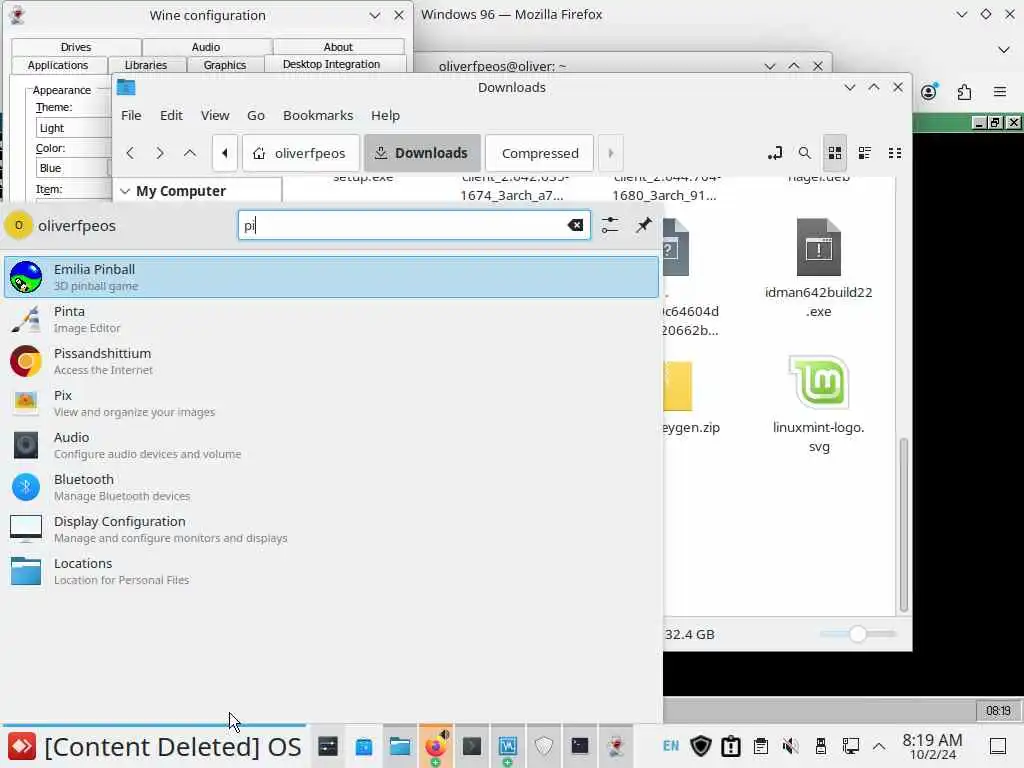Go forward in Downloads file manager

pos(160,153)
